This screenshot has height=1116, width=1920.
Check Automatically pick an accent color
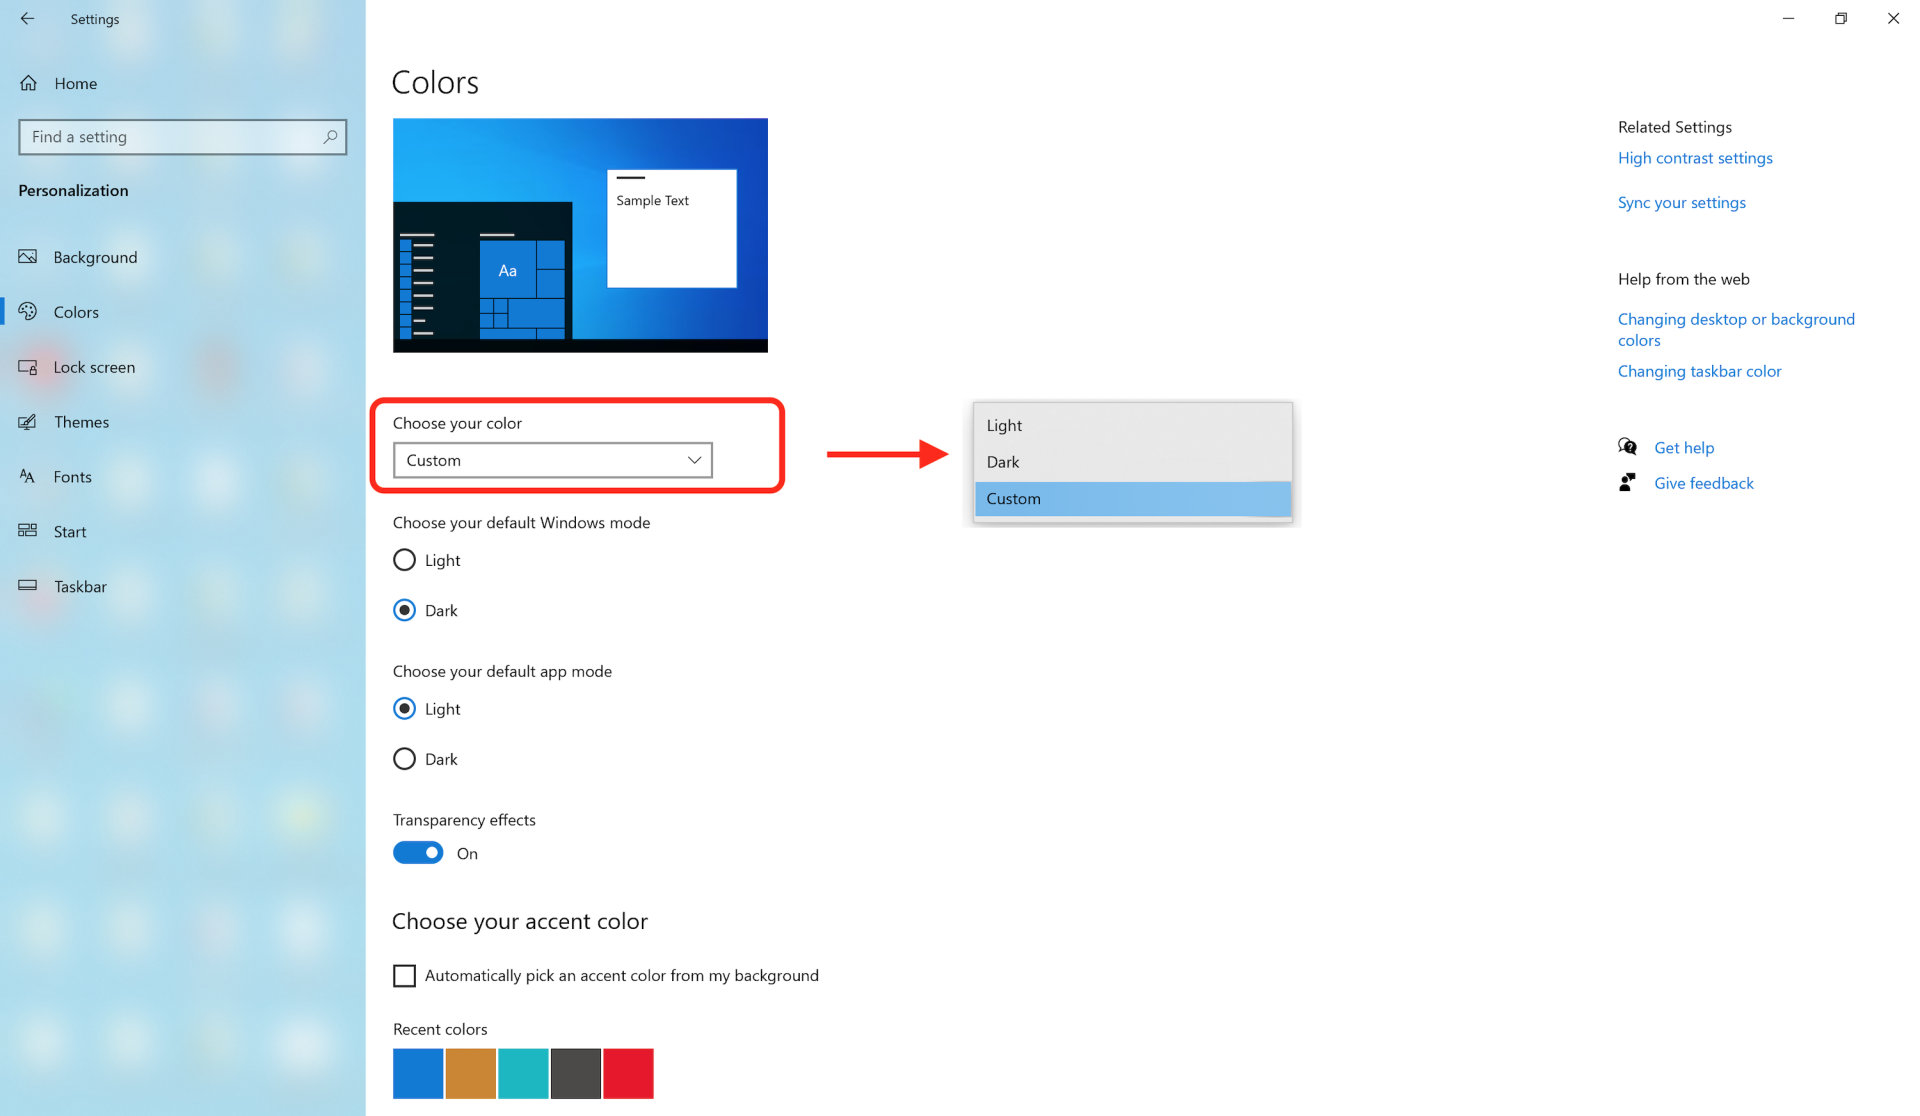(x=404, y=975)
